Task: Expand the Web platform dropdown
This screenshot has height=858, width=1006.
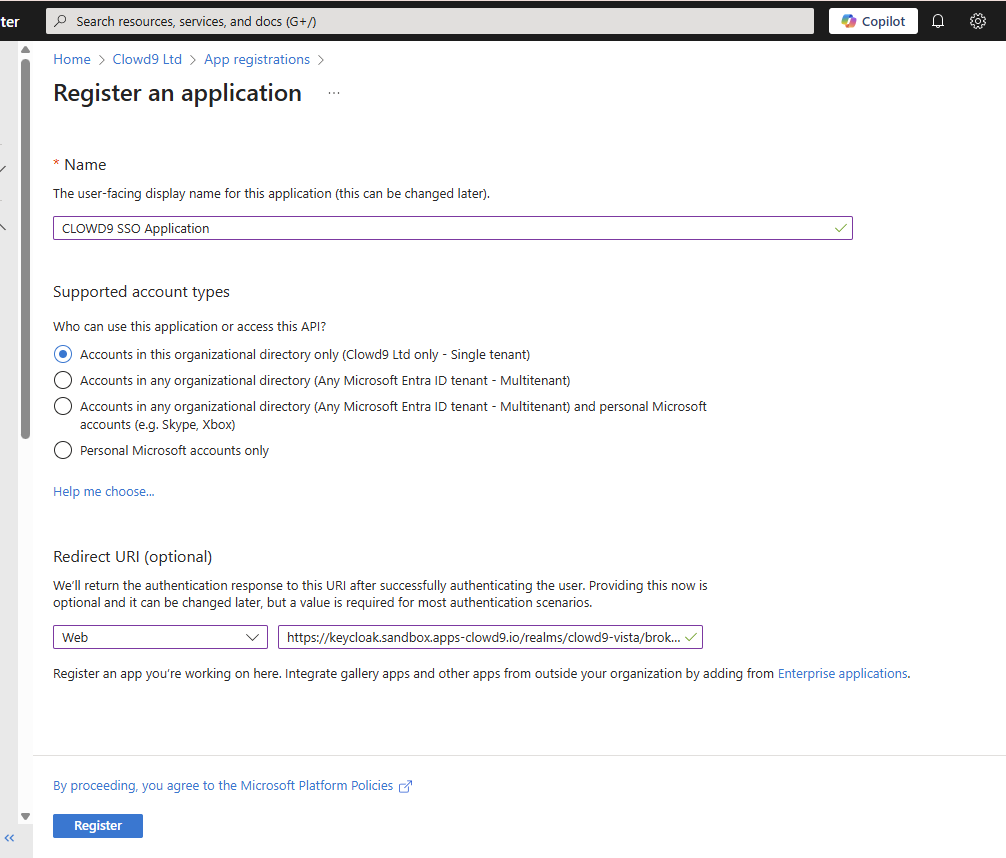Action: pos(160,637)
